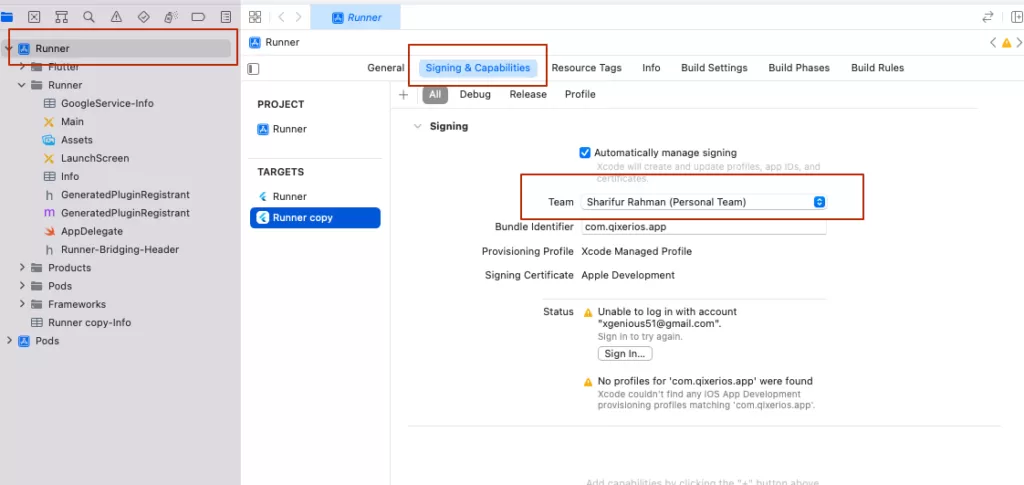Add editor pane on the right
The height and width of the screenshot is (485, 1024).
tap(1017, 18)
